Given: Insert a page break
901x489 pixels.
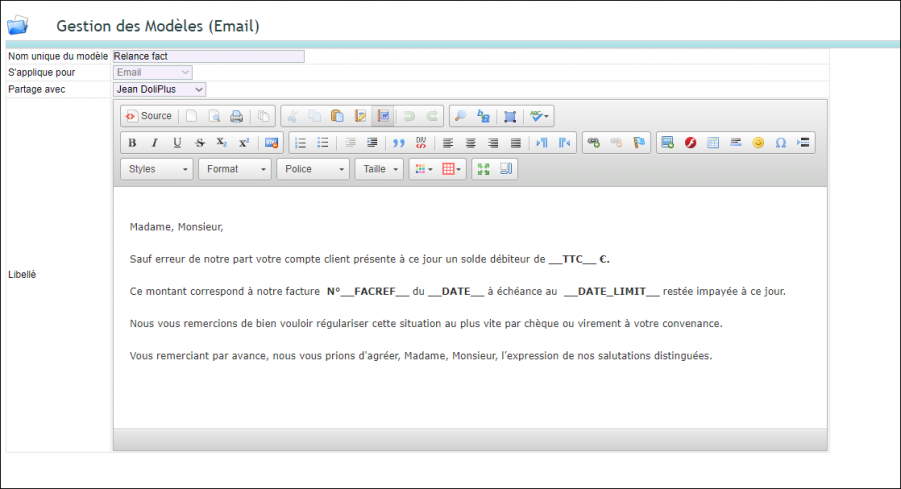Looking at the screenshot, I should pos(803,143).
